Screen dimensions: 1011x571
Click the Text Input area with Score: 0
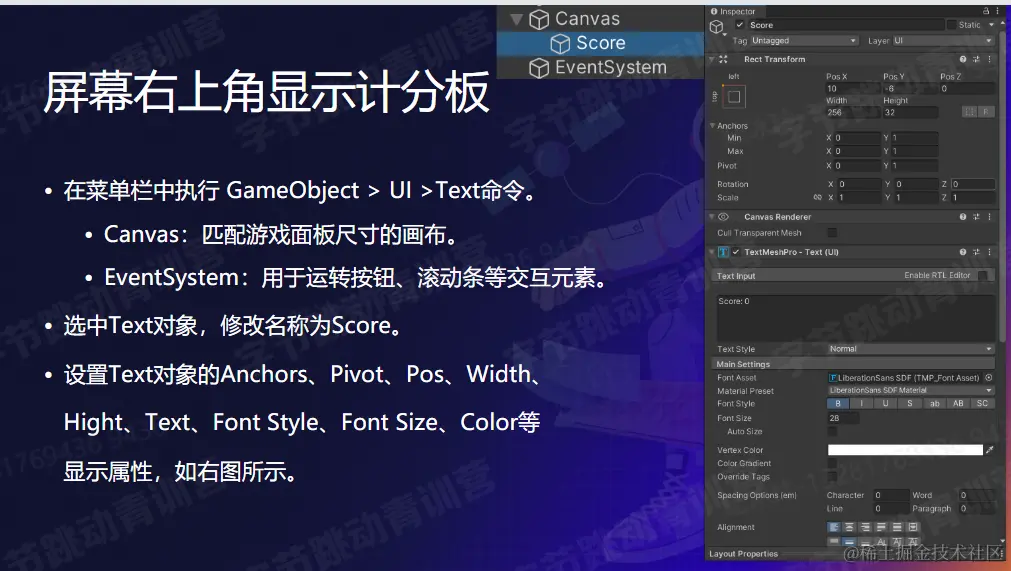coord(856,318)
